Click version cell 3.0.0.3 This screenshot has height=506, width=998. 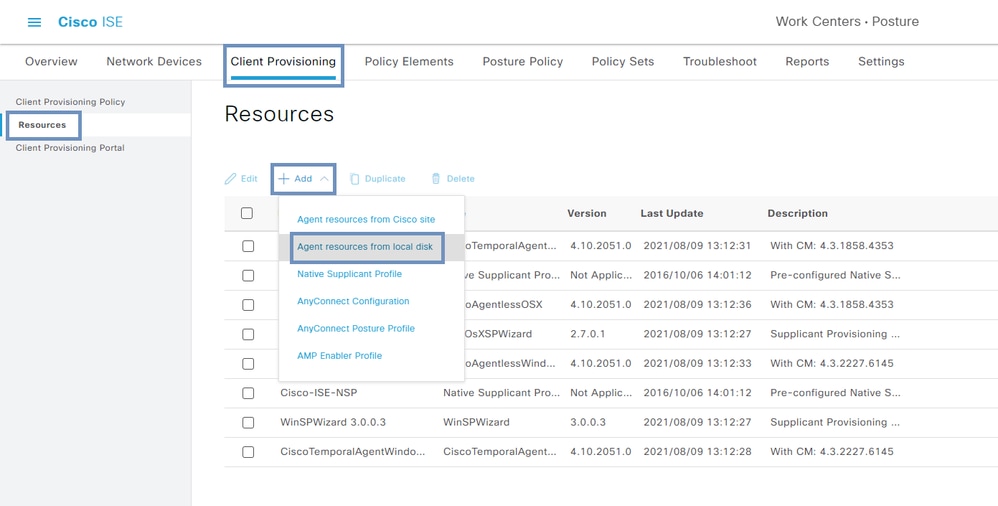(587, 423)
